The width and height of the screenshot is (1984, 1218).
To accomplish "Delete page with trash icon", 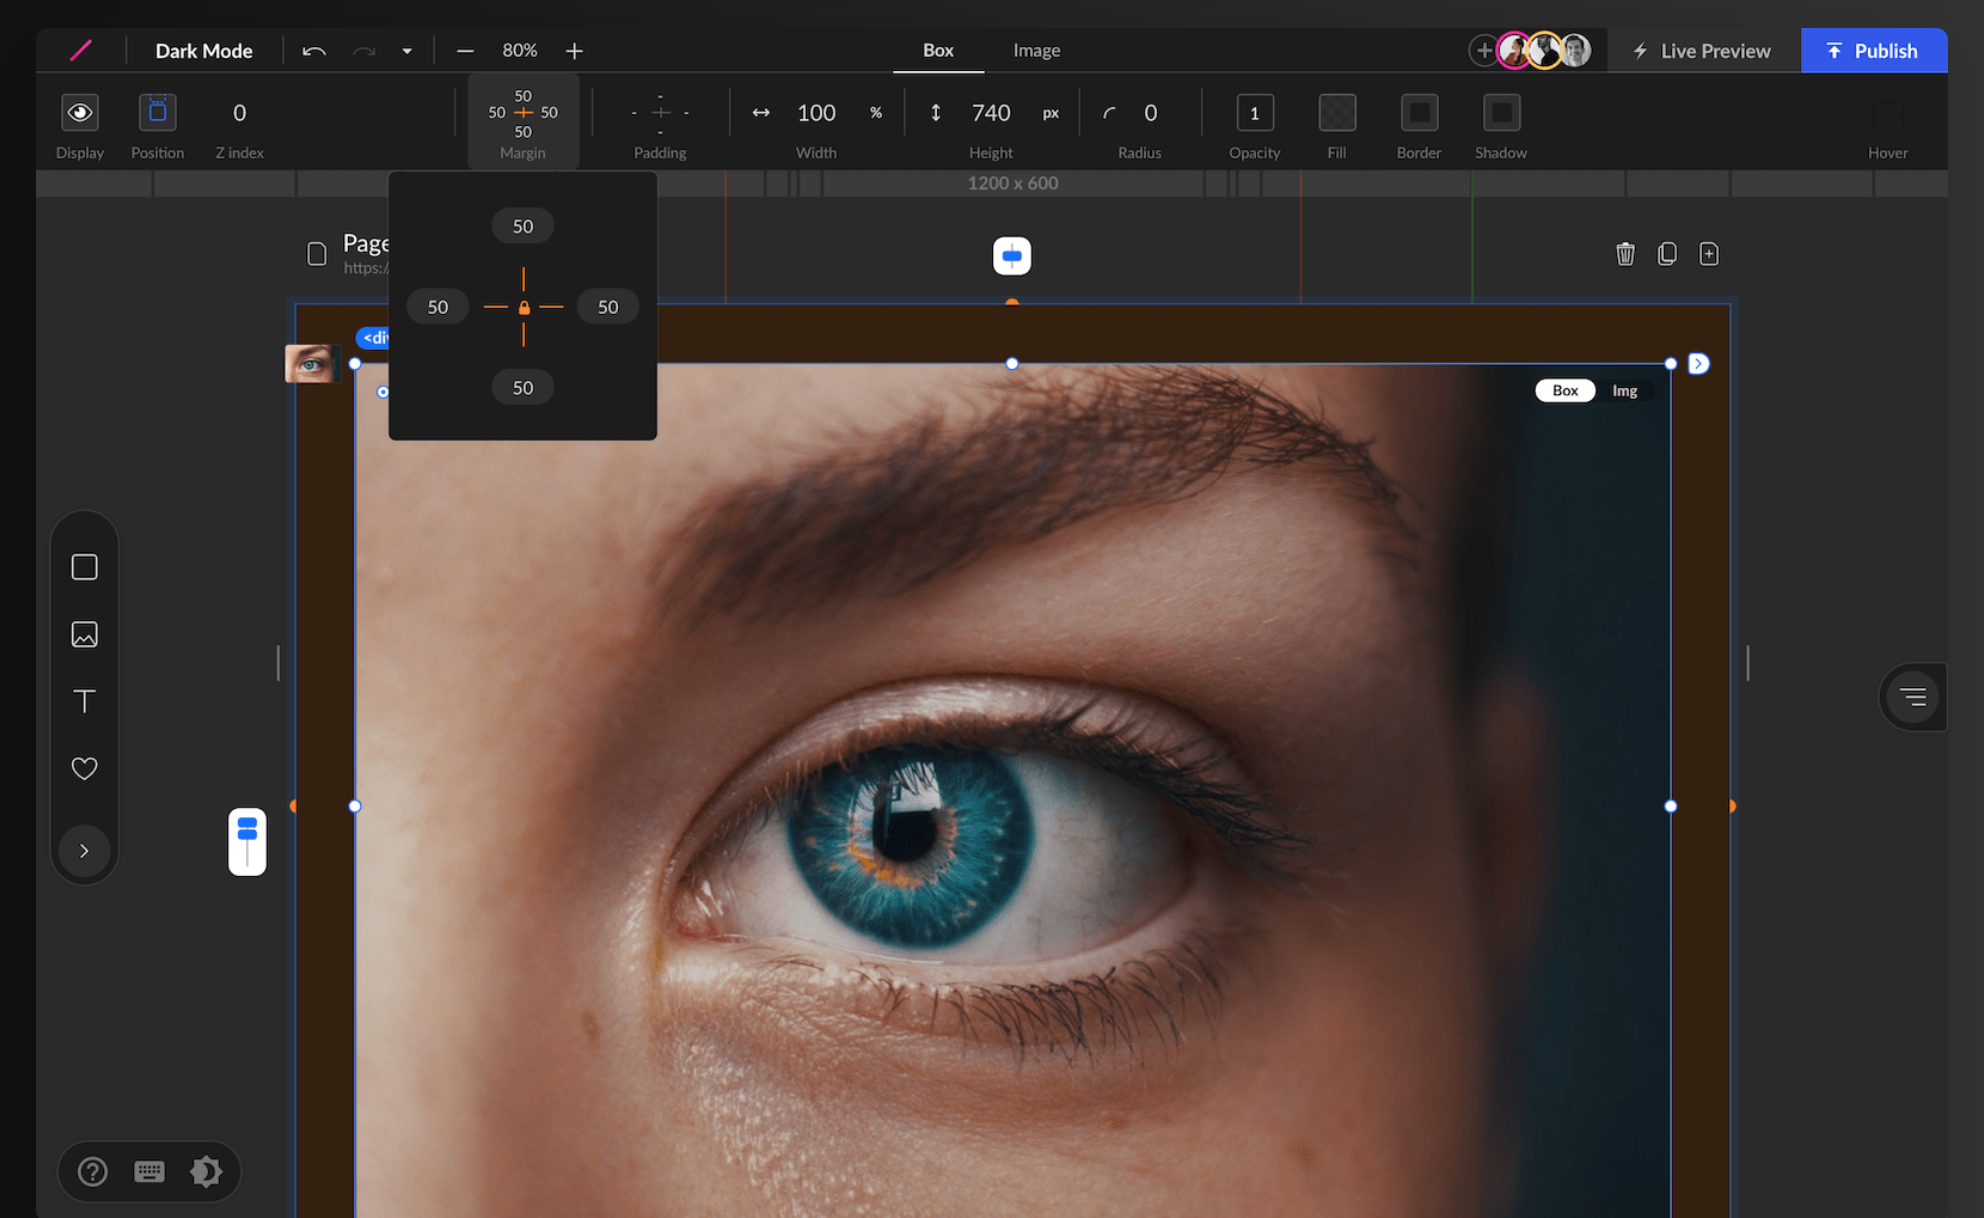I will (1625, 254).
